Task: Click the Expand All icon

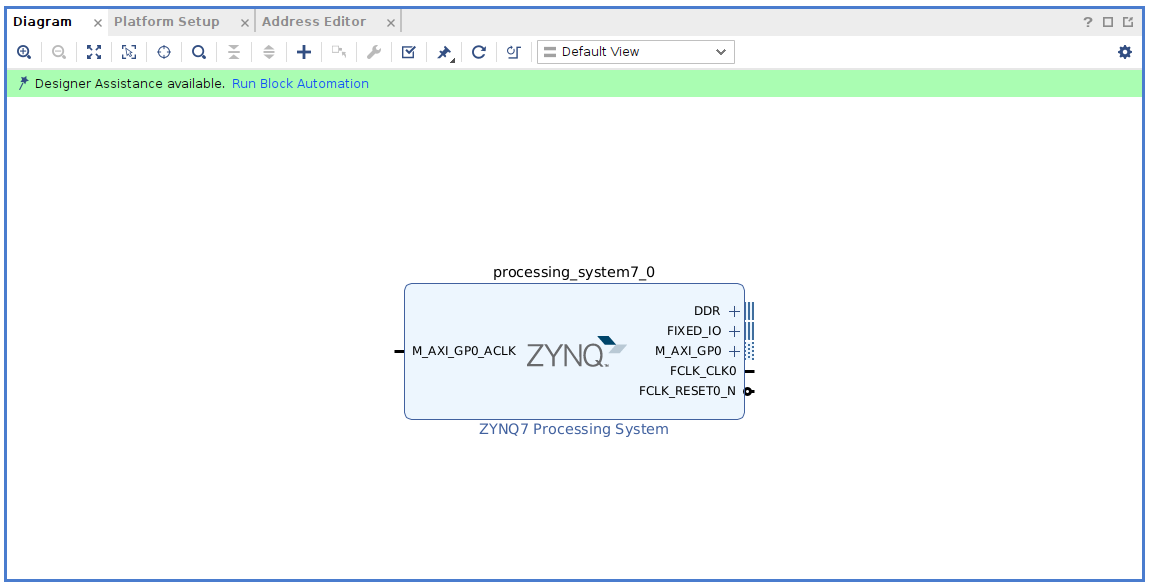Action: [269, 52]
